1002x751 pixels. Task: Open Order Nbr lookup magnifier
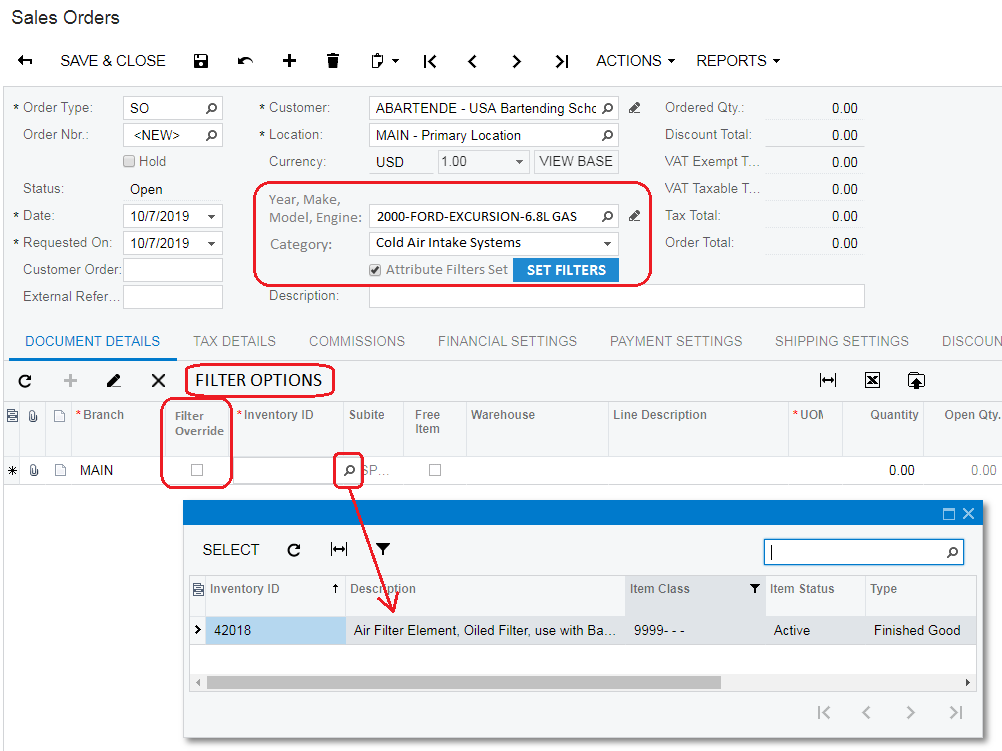[212, 135]
